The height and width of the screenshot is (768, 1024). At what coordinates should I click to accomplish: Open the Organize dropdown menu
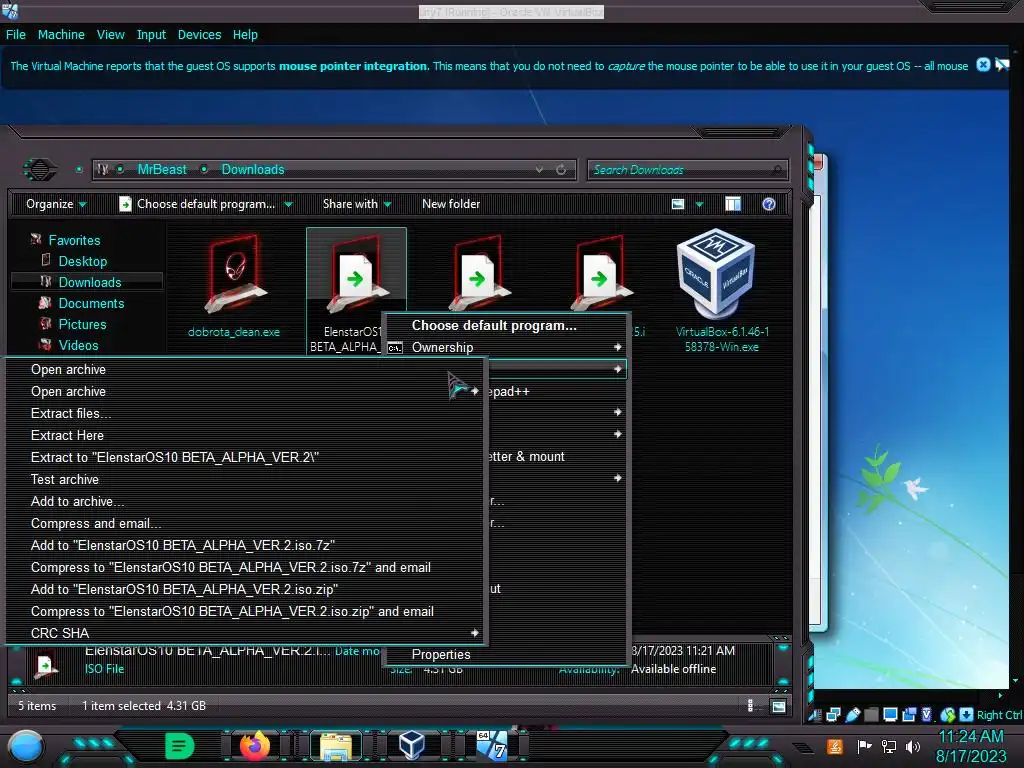coord(56,204)
